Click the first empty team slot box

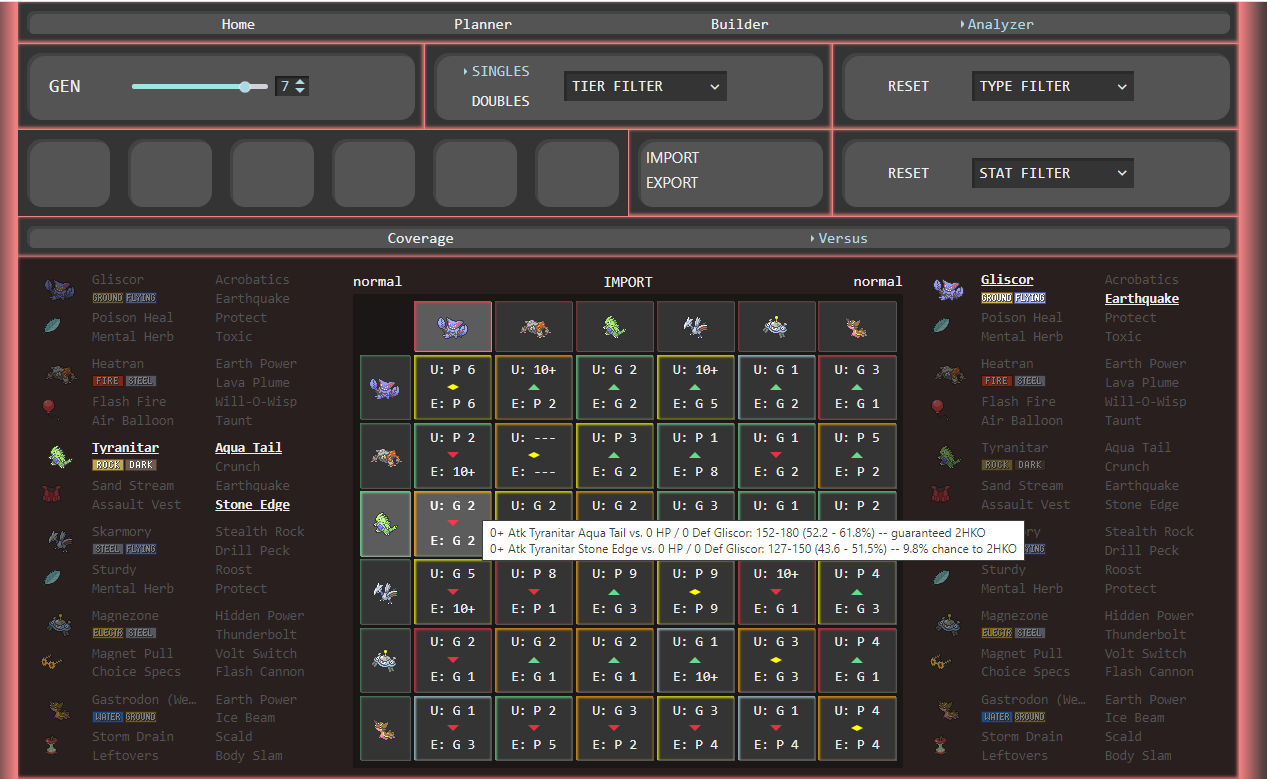[x=69, y=173]
